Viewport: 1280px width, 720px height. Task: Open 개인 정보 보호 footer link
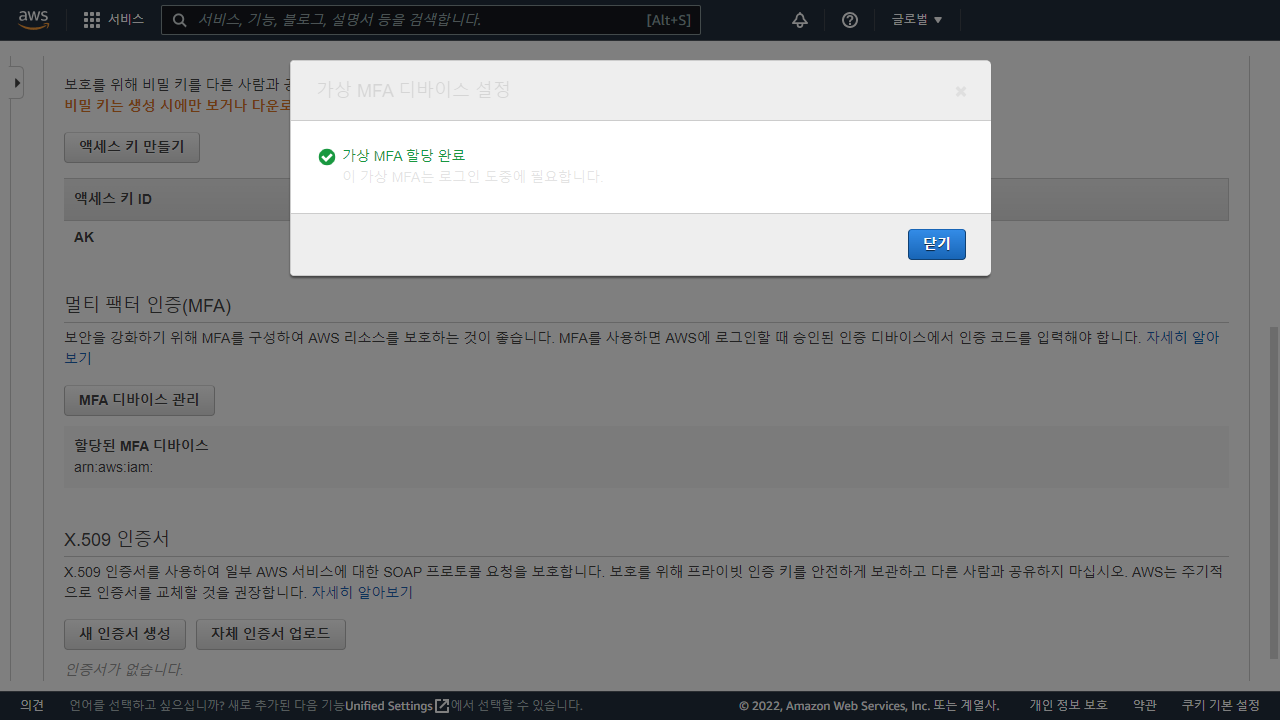[x=1069, y=706]
